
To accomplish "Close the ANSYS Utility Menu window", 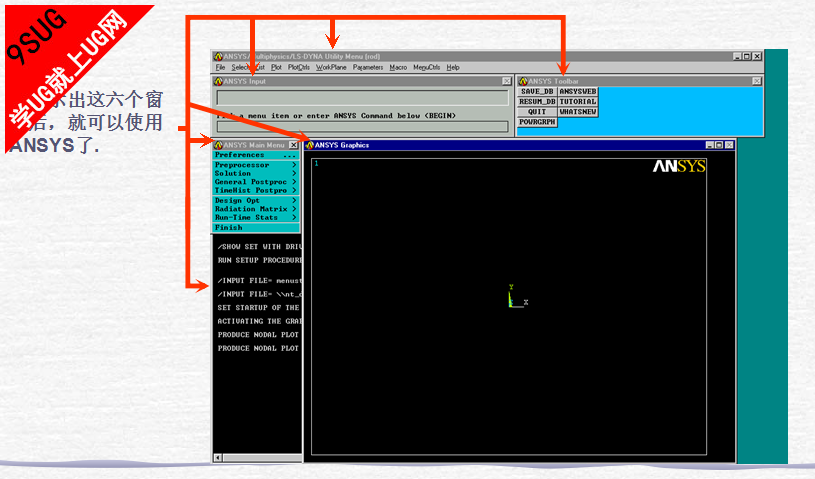I will [757, 56].
